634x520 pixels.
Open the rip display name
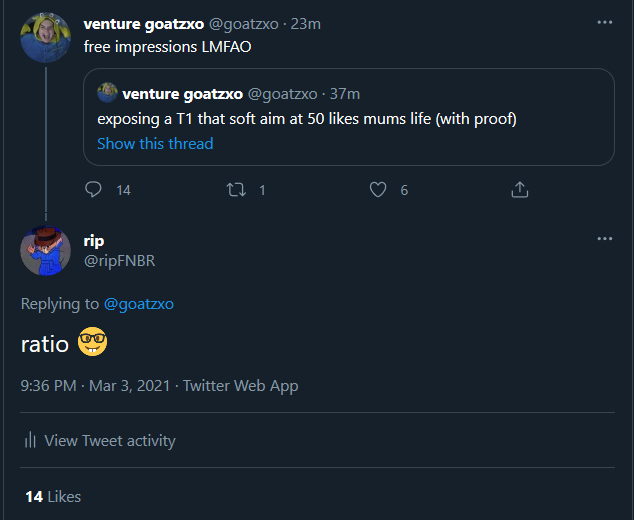pyautogui.click(x=94, y=241)
